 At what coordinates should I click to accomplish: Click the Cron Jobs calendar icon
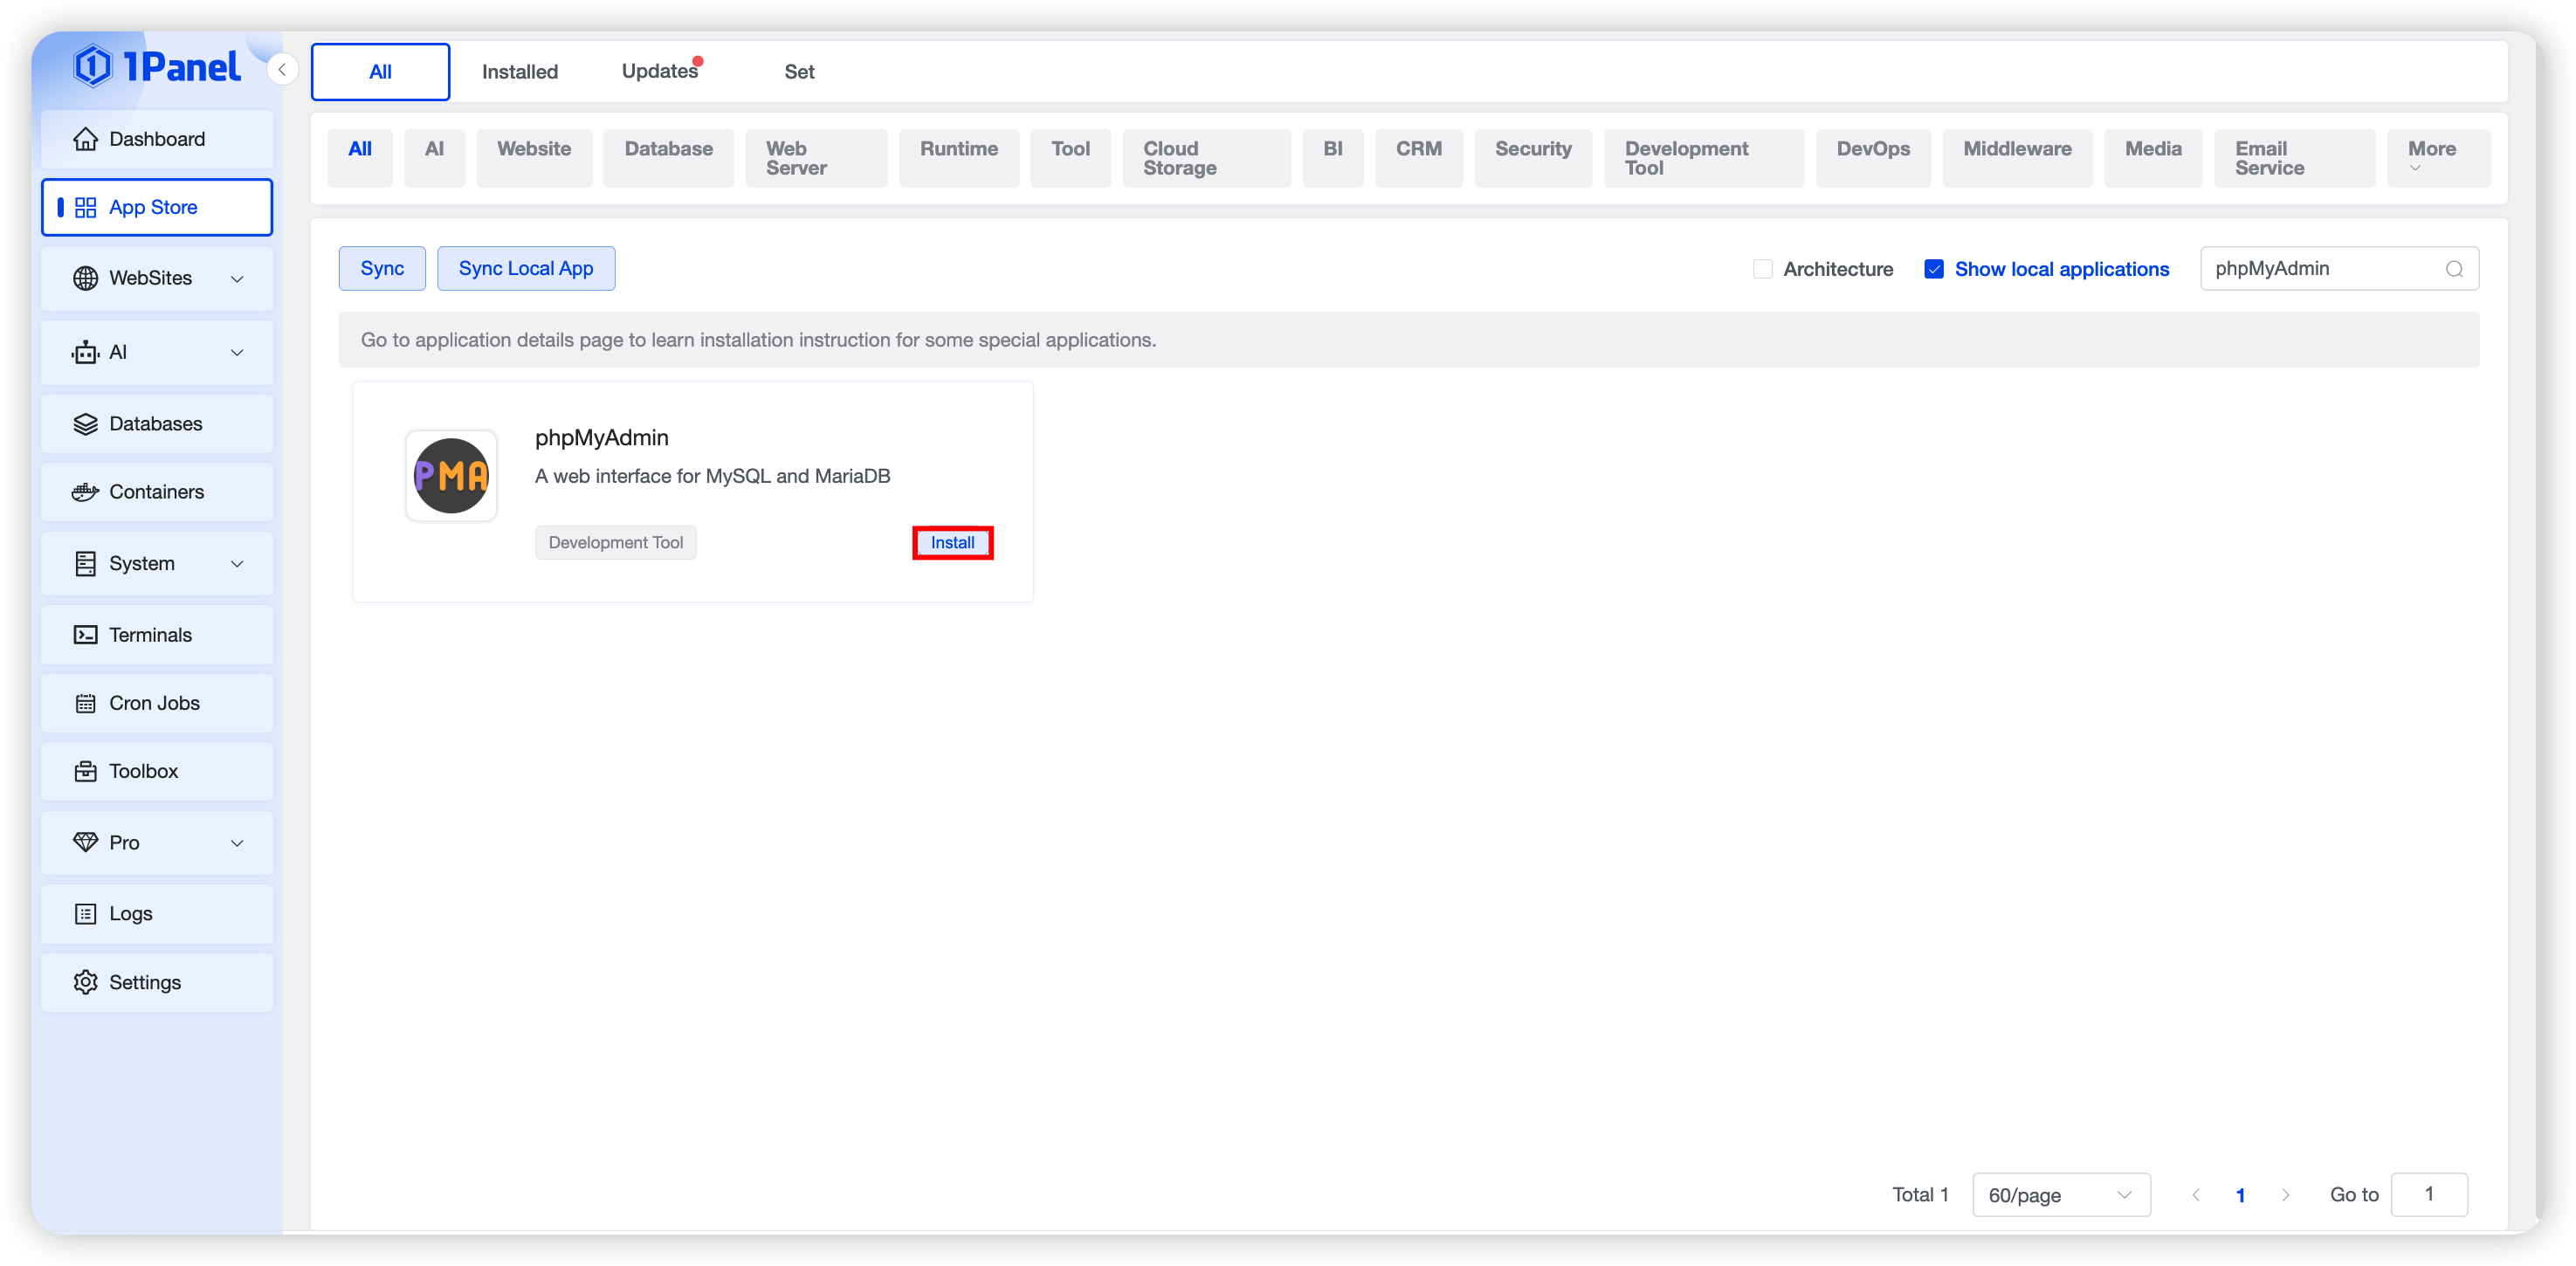point(85,703)
